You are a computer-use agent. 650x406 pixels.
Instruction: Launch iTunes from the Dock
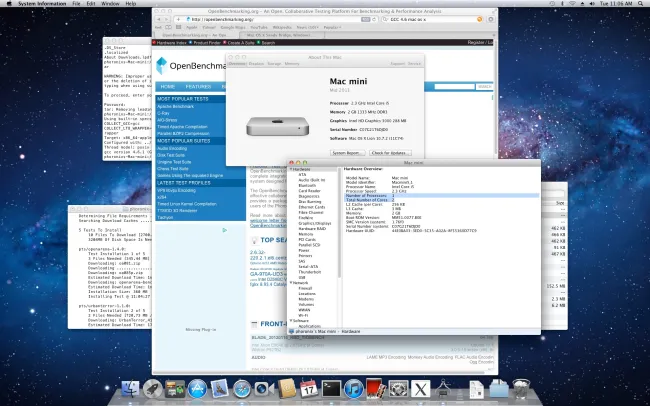(x=354, y=389)
